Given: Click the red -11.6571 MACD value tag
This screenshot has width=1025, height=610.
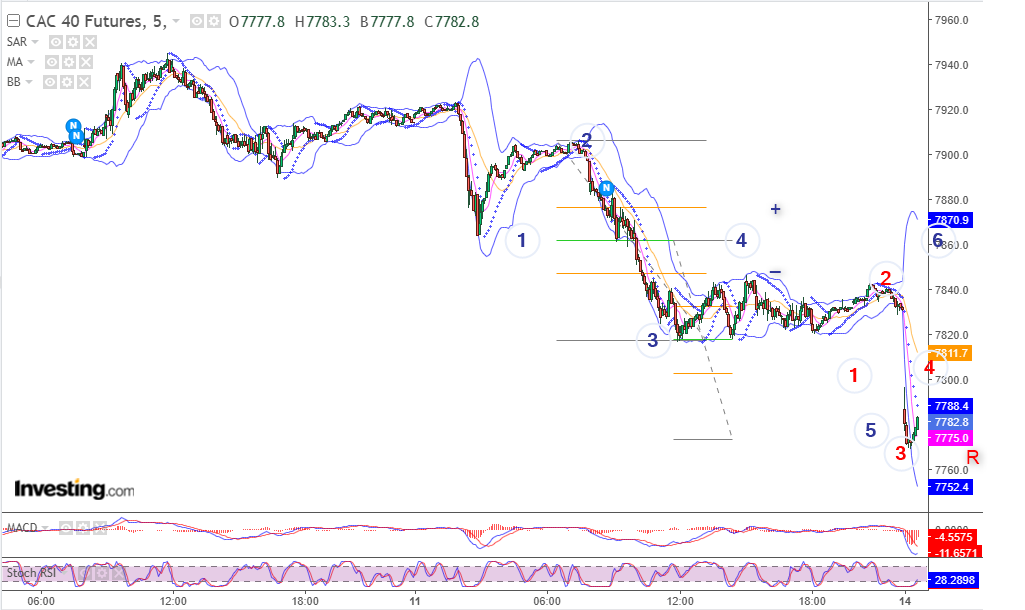Looking at the screenshot, I should click(953, 552).
